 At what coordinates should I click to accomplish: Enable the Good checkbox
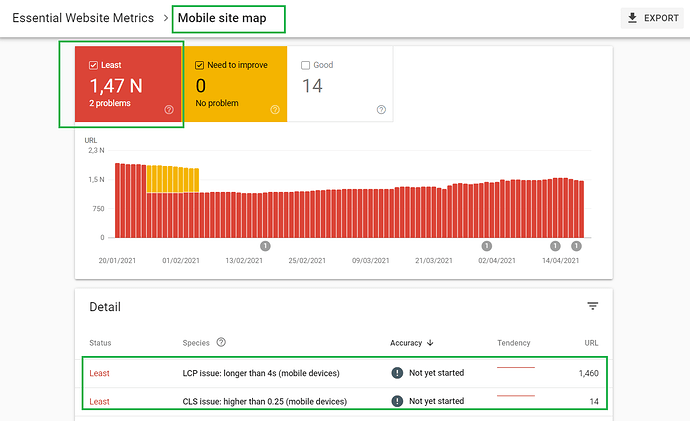pos(305,65)
